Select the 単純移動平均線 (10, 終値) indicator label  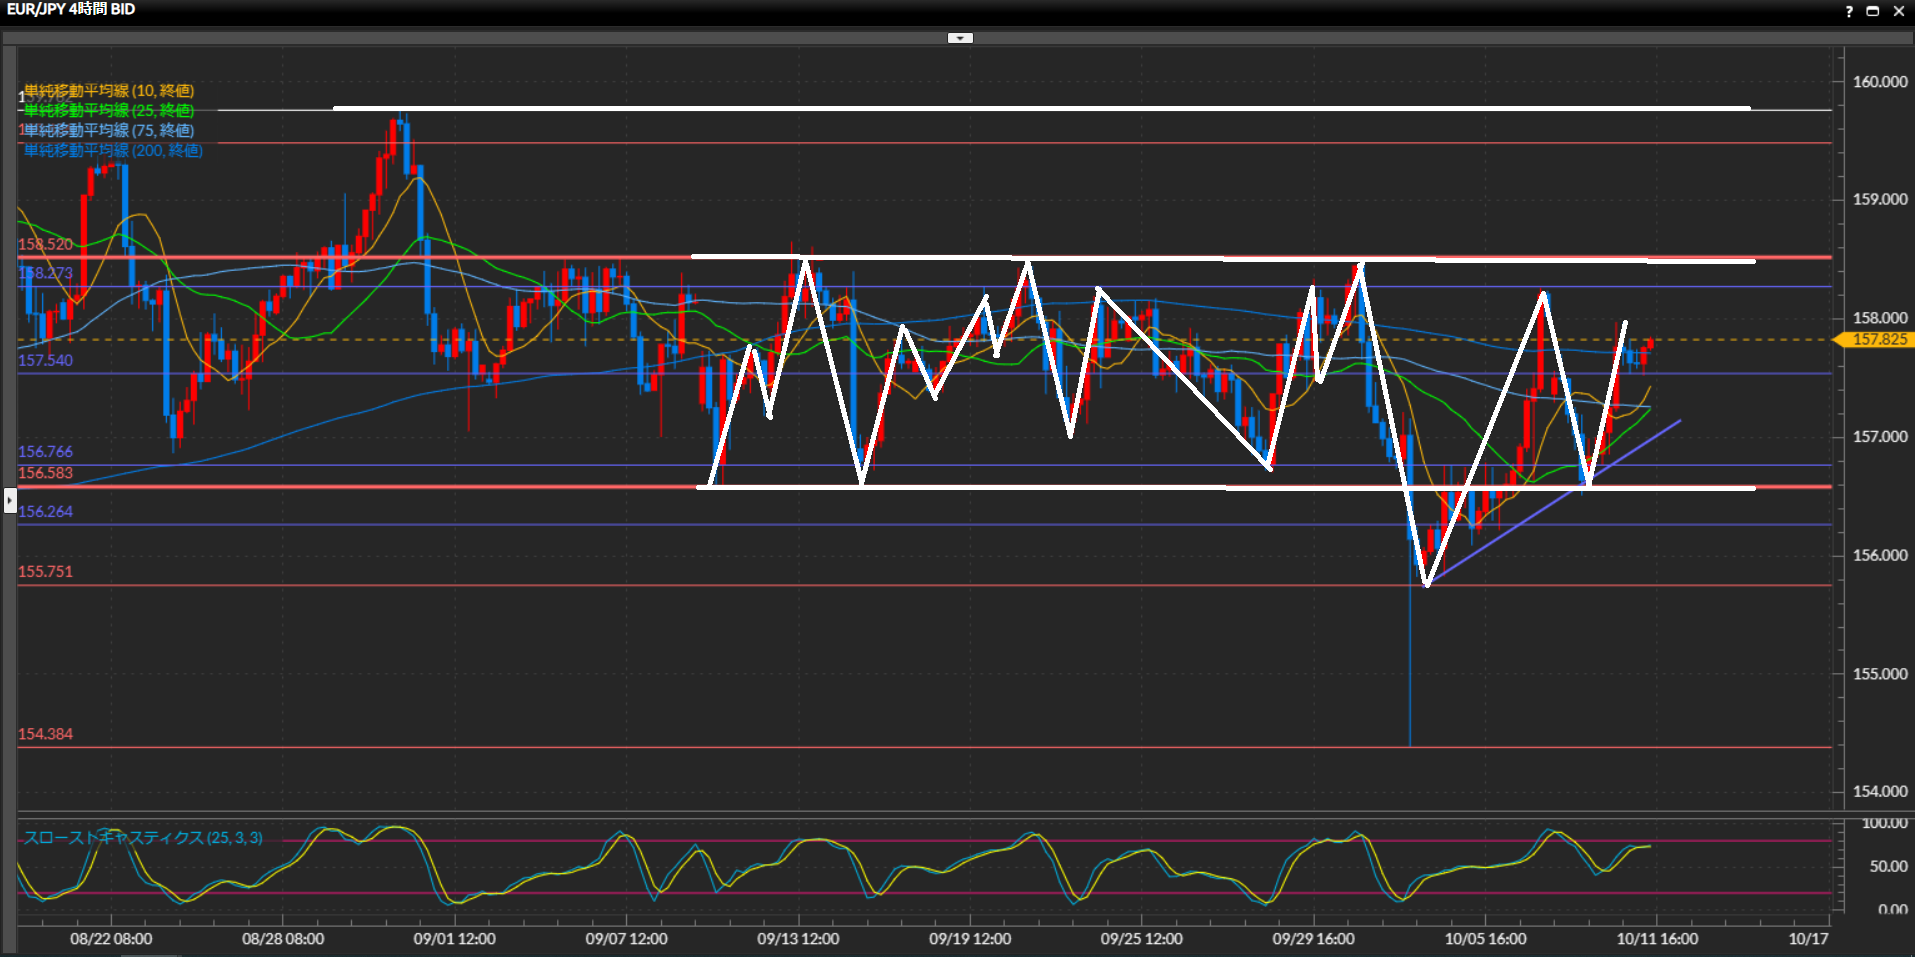[x=109, y=91]
